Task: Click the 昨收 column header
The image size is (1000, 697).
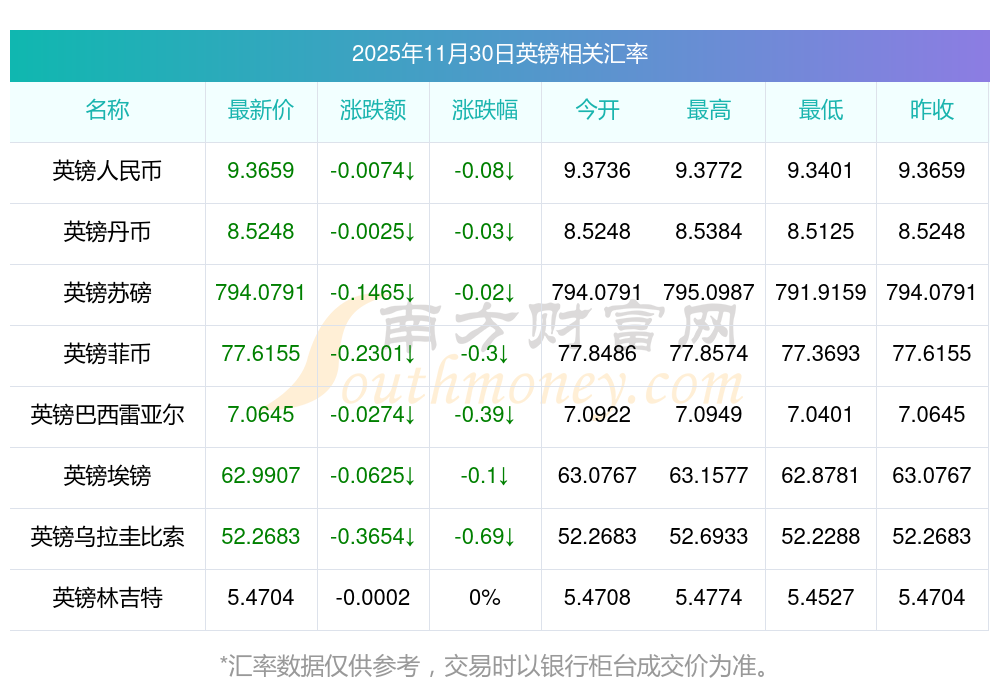Action: pyautogui.click(x=932, y=110)
